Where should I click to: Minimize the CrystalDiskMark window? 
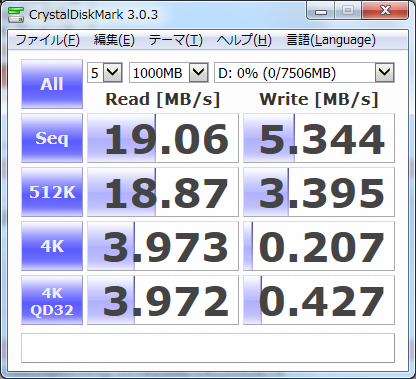[x=321, y=11]
